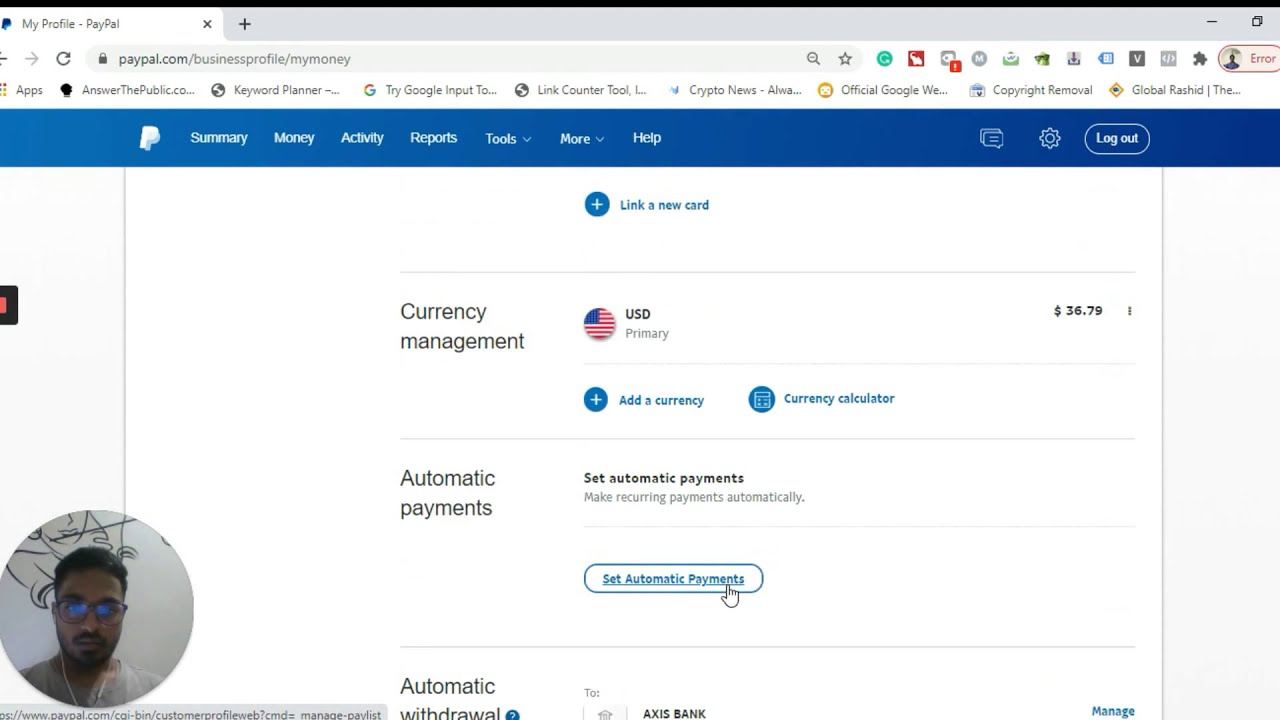Open the Help menu item
This screenshot has height=720, width=1280.
647,138
